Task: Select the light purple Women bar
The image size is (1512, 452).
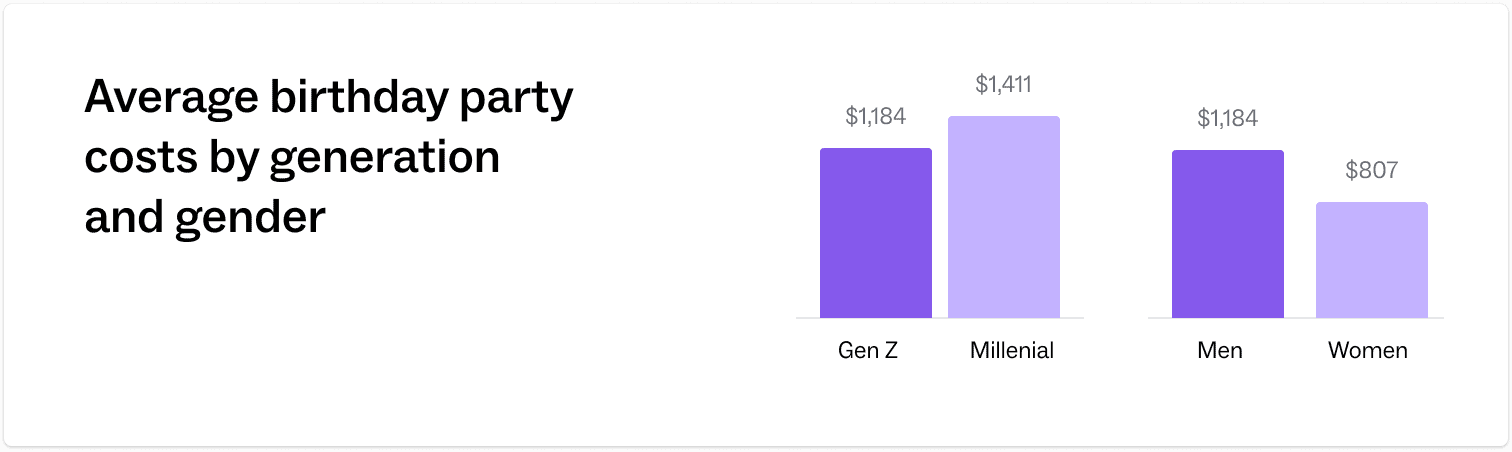Action: 1371,260
